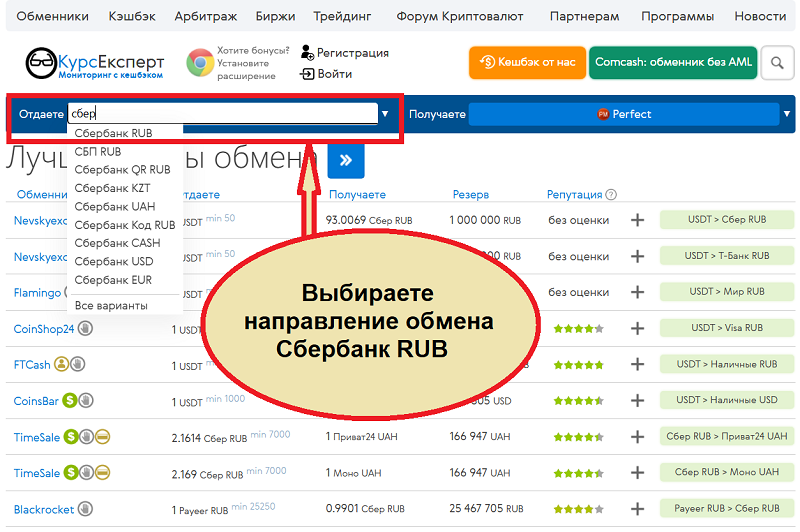Click plus icon in Сбер RUB > Моно UAH row
The image size is (800, 532).
coord(637,473)
